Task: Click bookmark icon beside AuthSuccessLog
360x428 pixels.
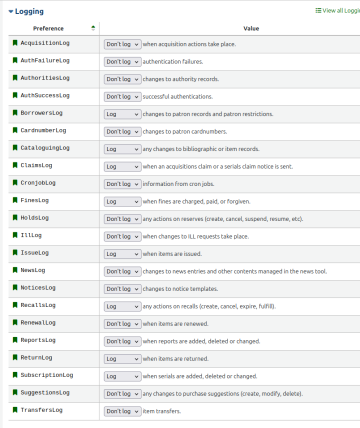Action: tap(15, 95)
